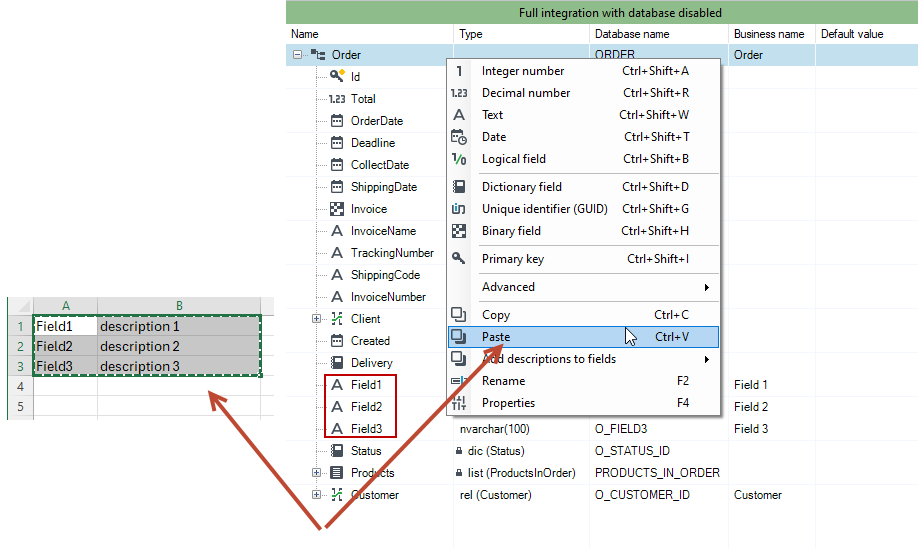Click the spreadsheet select-all corner

pos(20,306)
